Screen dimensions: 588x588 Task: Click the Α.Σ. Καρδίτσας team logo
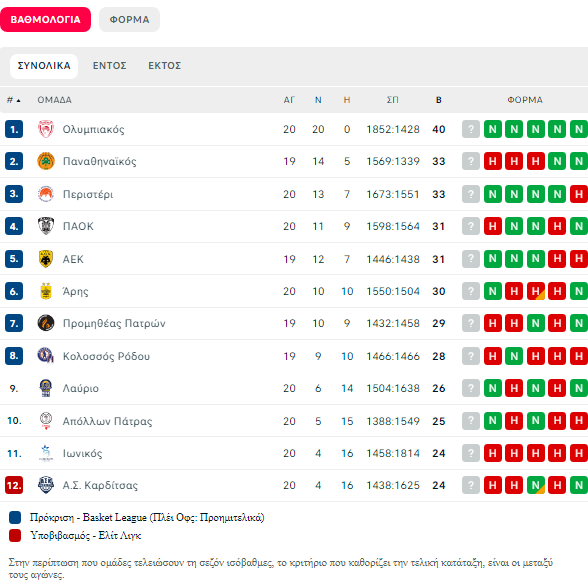(x=46, y=485)
